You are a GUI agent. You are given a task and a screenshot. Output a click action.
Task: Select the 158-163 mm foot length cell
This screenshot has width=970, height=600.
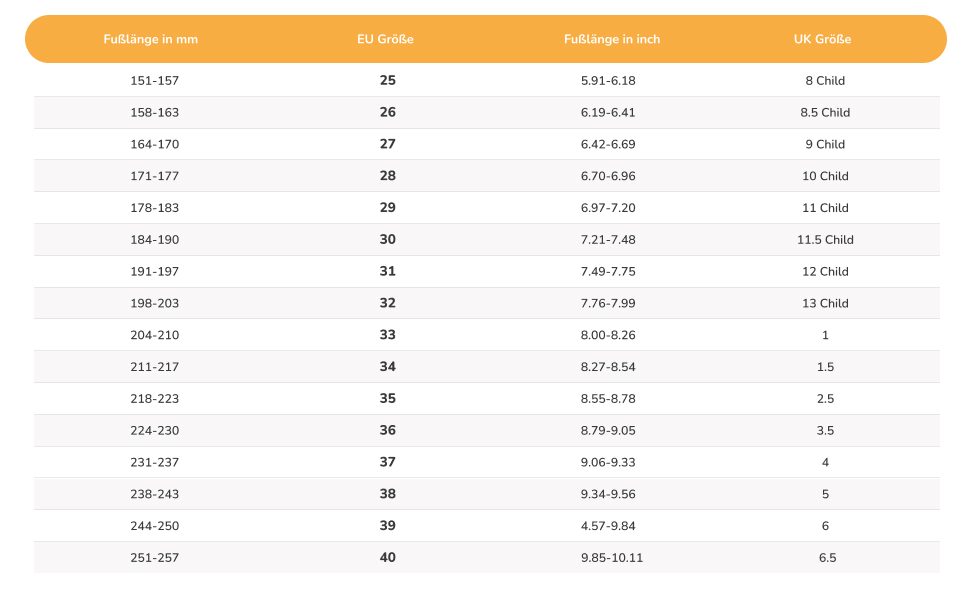155,112
